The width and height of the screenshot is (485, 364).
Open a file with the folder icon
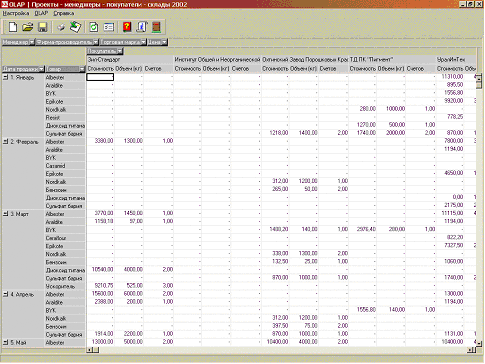pyautogui.click(x=28, y=27)
